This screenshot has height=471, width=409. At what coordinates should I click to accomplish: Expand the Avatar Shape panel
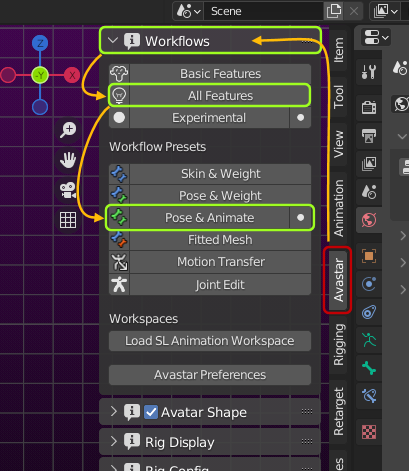coord(114,412)
